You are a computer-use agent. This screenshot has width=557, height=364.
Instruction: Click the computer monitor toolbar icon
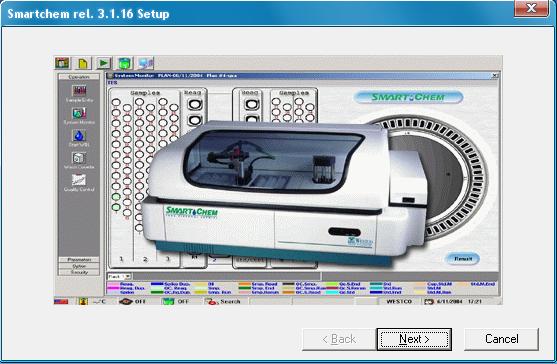[x=145, y=63]
